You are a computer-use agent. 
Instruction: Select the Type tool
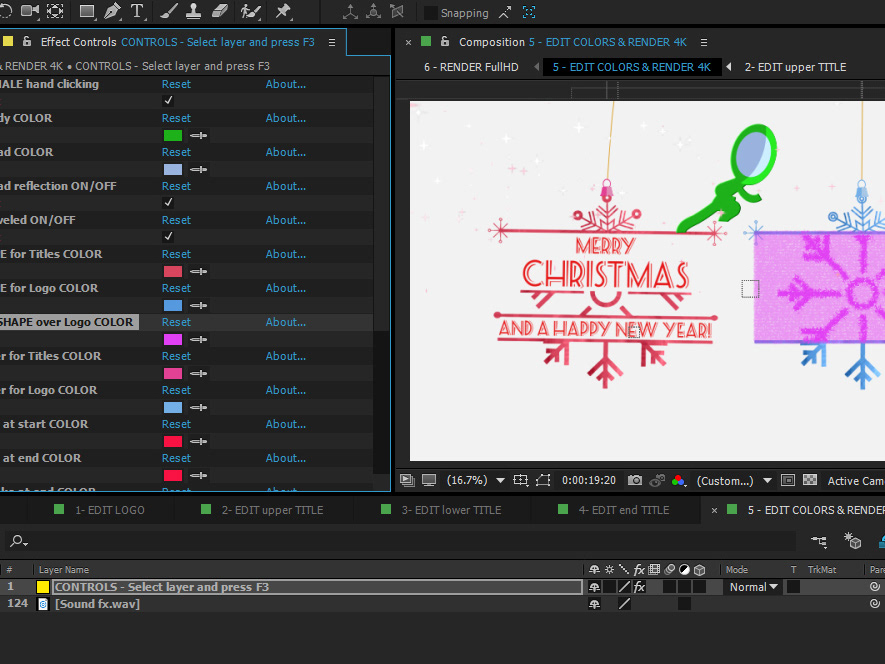137,11
